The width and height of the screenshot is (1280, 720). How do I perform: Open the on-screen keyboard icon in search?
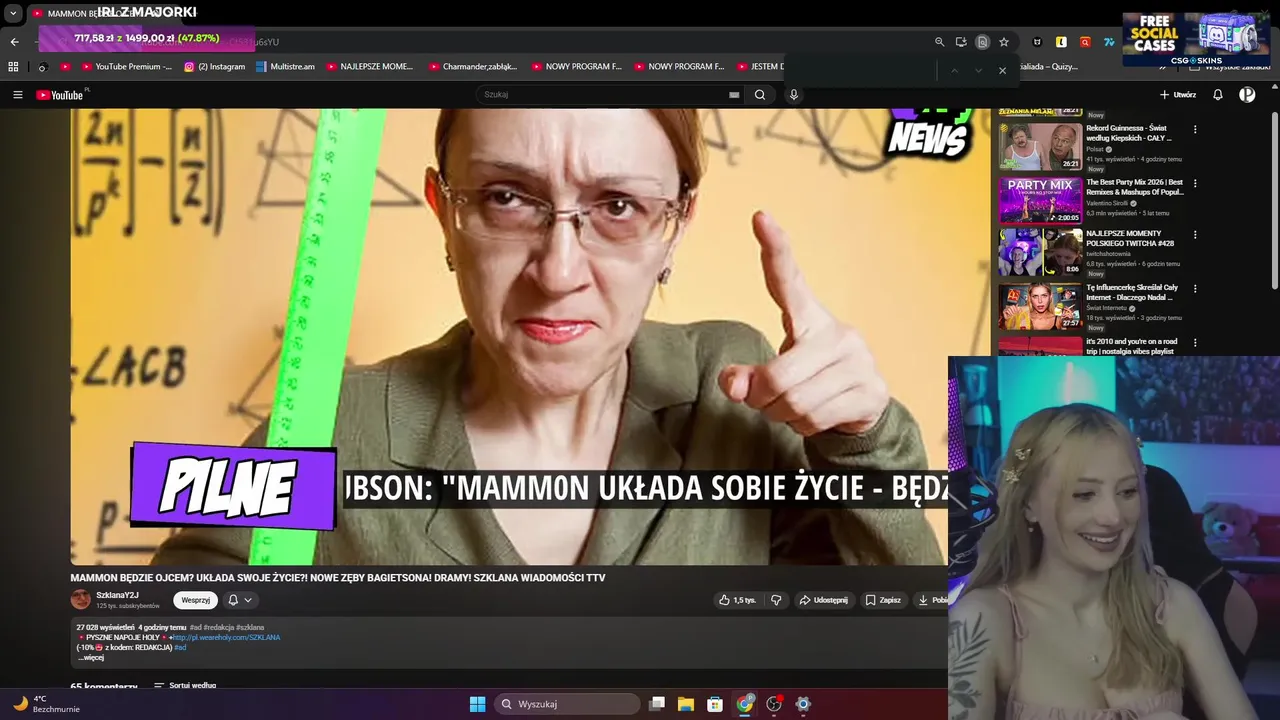pyautogui.click(x=734, y=95)
